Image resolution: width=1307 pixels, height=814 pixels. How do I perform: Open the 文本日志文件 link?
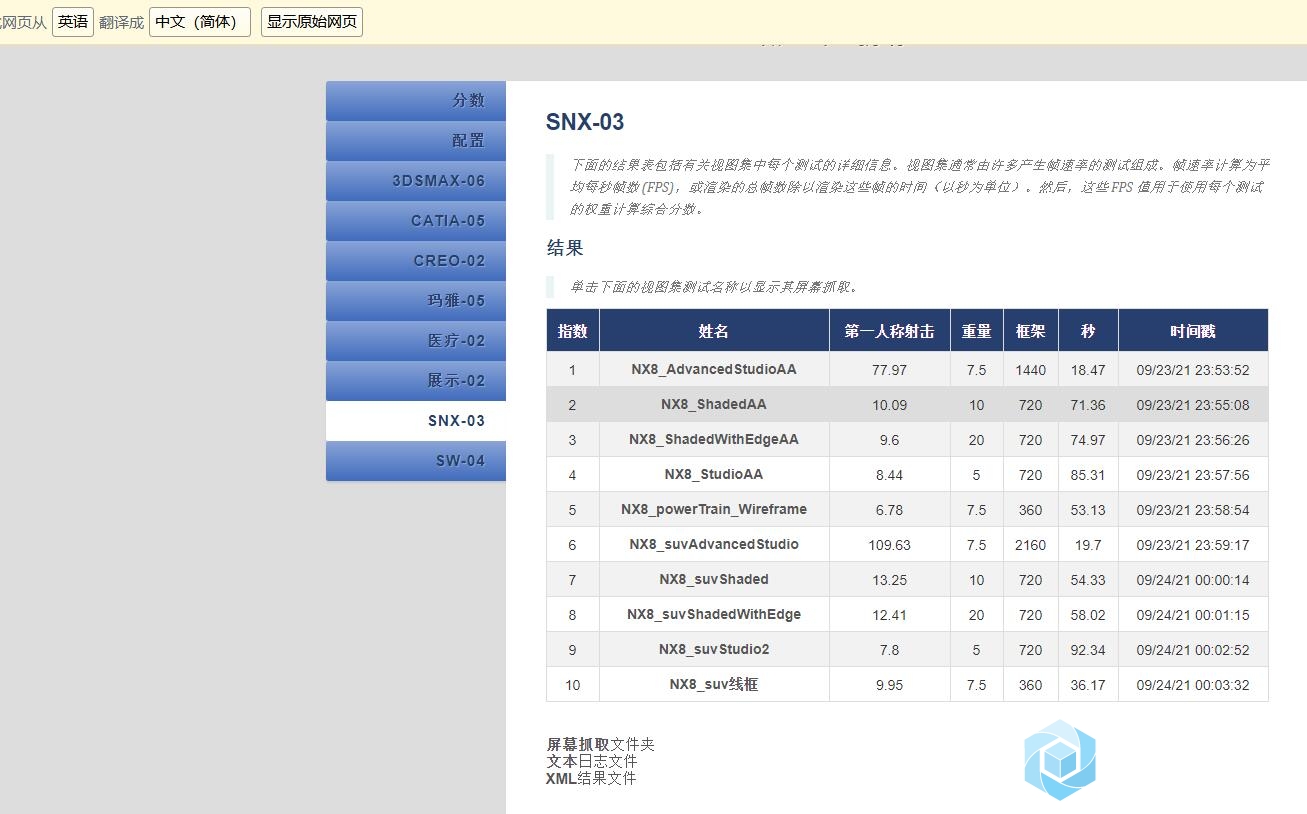click(x=591, y=761)
